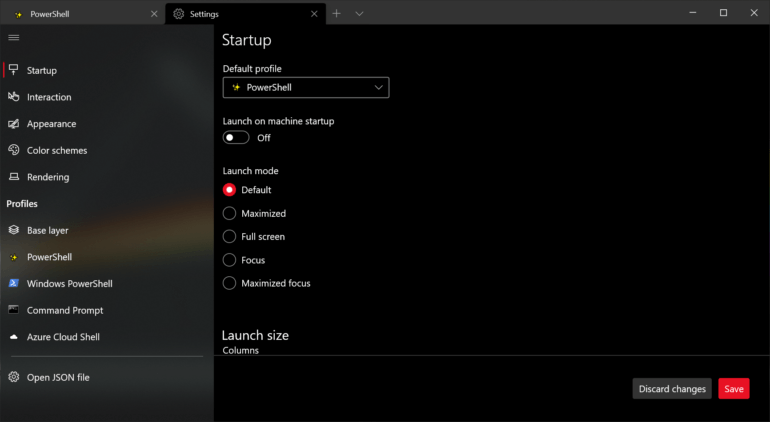Open the Appearance settings page
The height and width of the screenshot is (422, 770).
[107, 123]
